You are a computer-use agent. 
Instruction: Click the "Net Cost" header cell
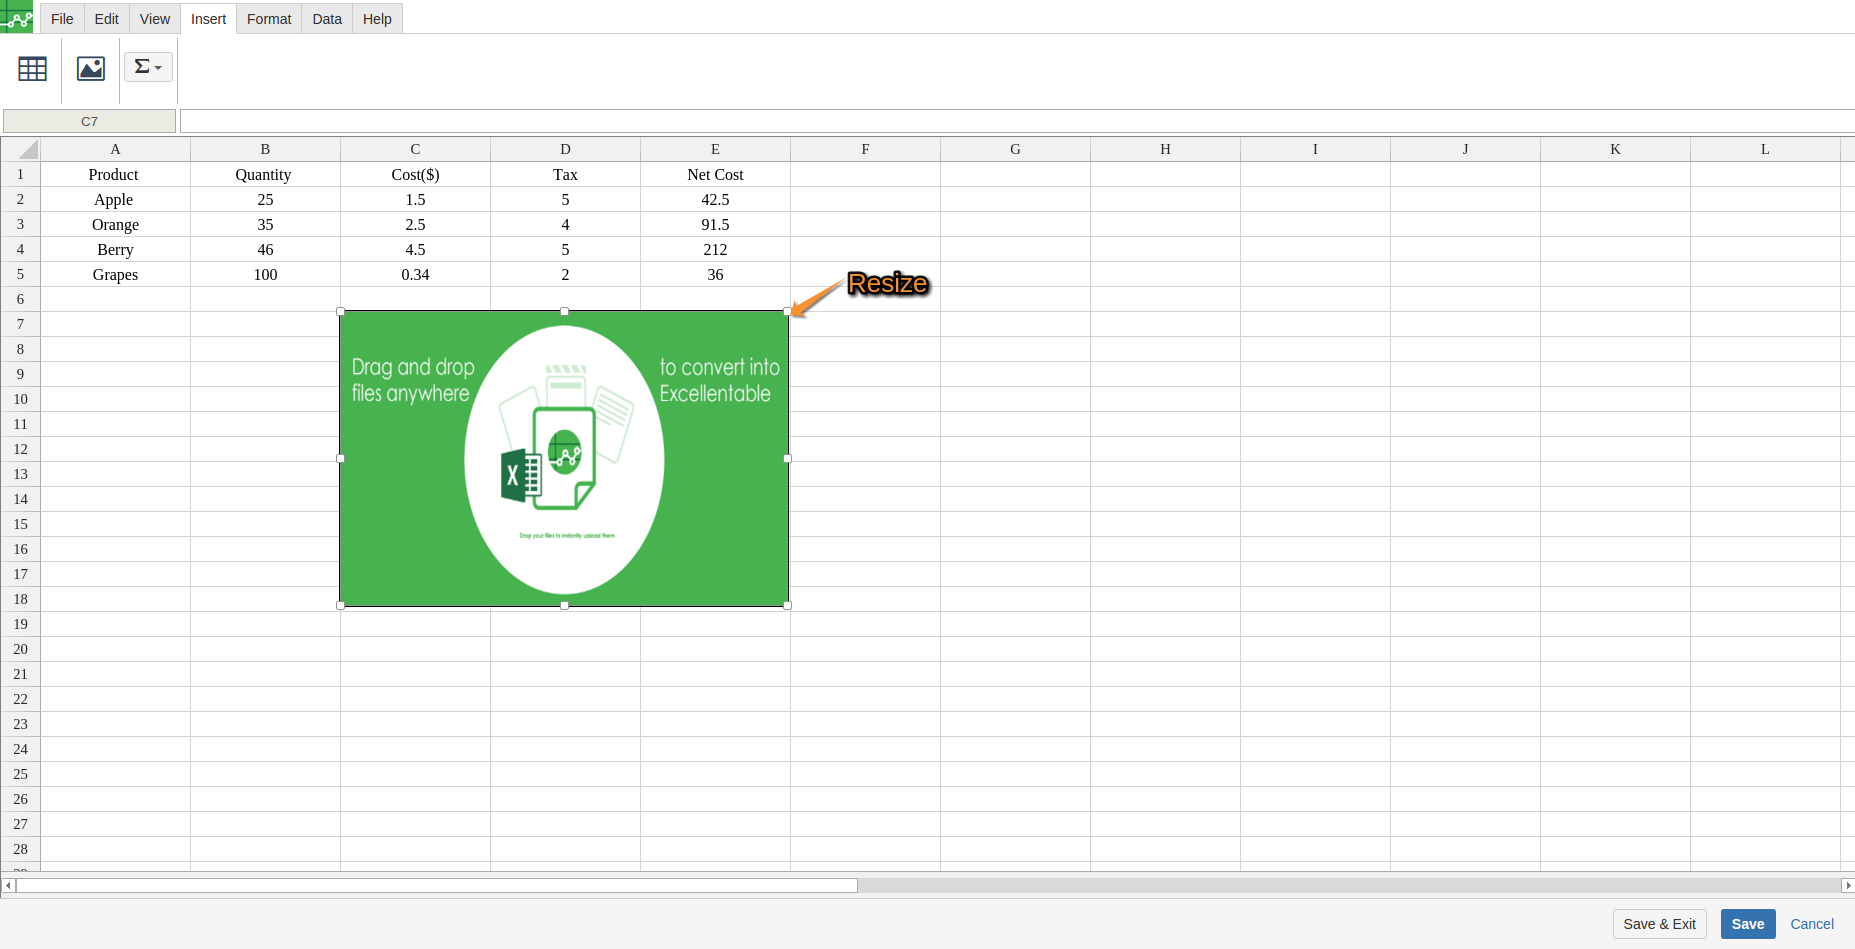pos(715,174)
